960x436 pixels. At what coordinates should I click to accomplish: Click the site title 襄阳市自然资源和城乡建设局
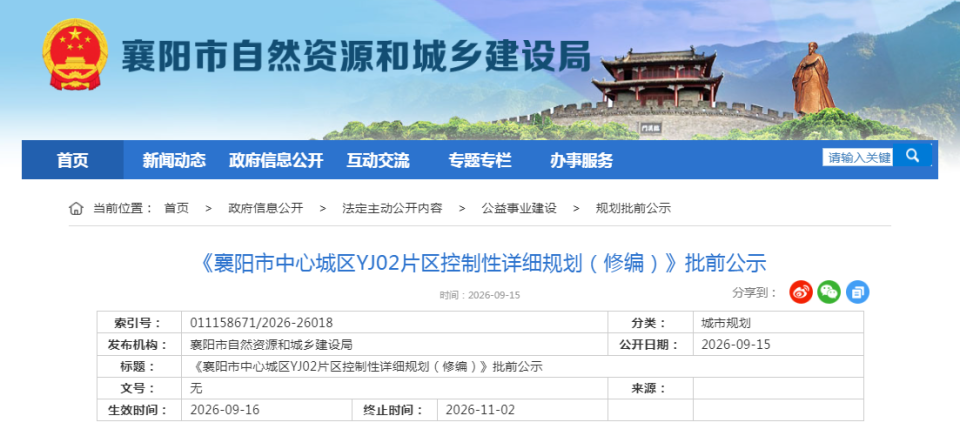(x=356, y=57)
